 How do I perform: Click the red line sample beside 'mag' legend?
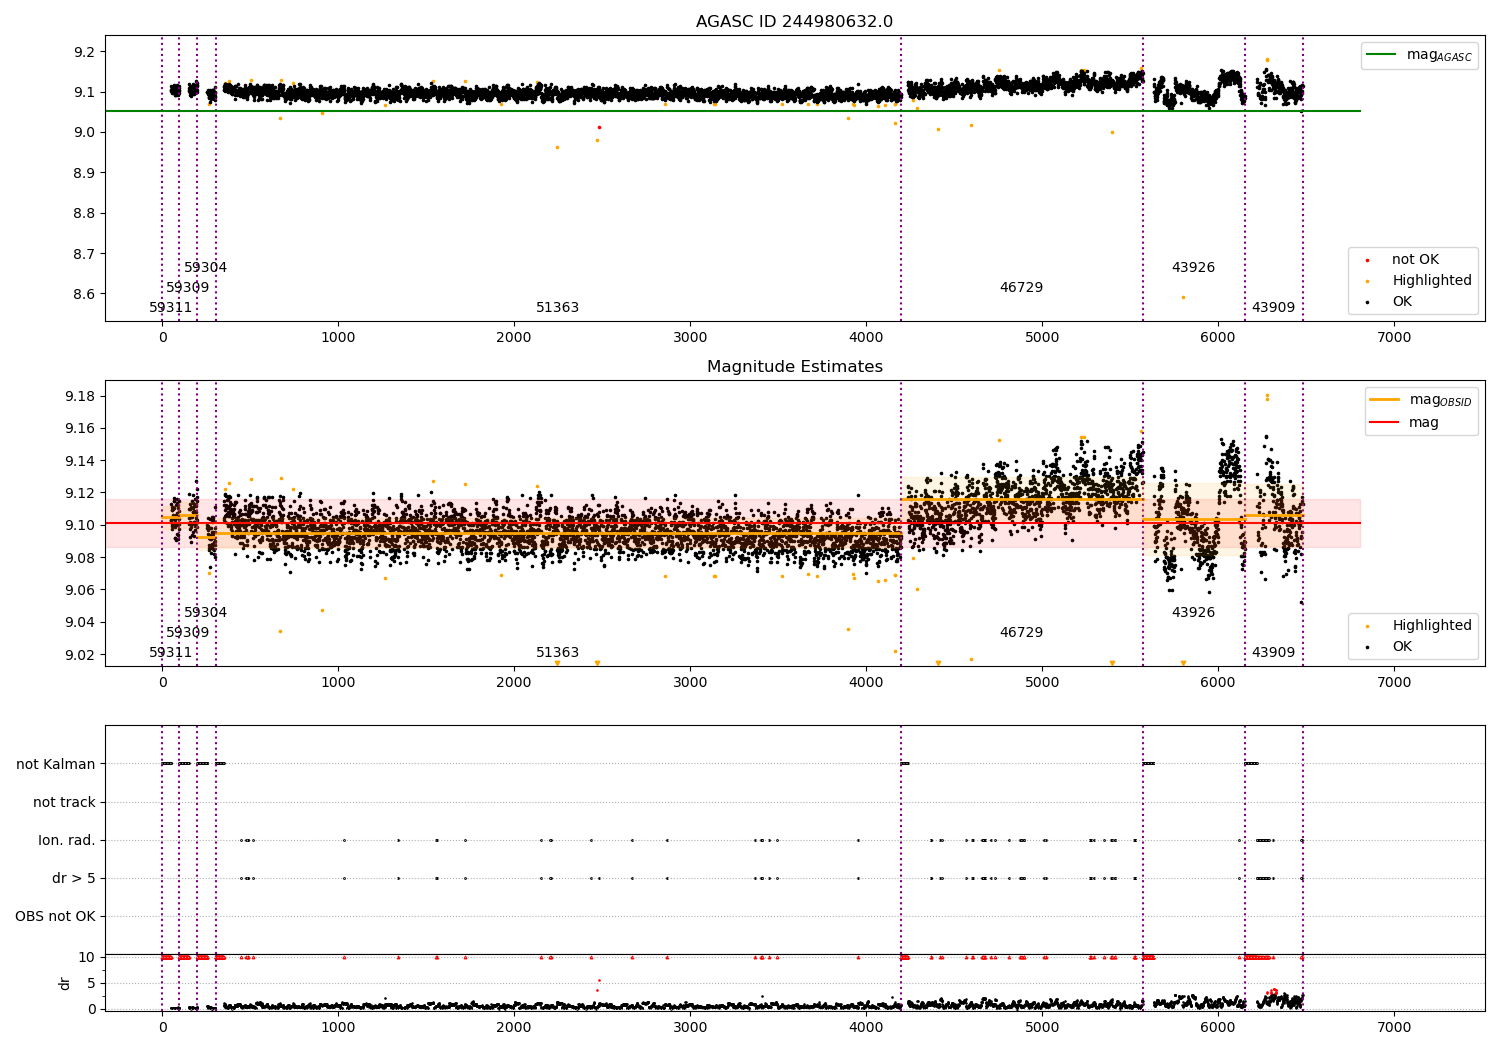(1385, 423)
